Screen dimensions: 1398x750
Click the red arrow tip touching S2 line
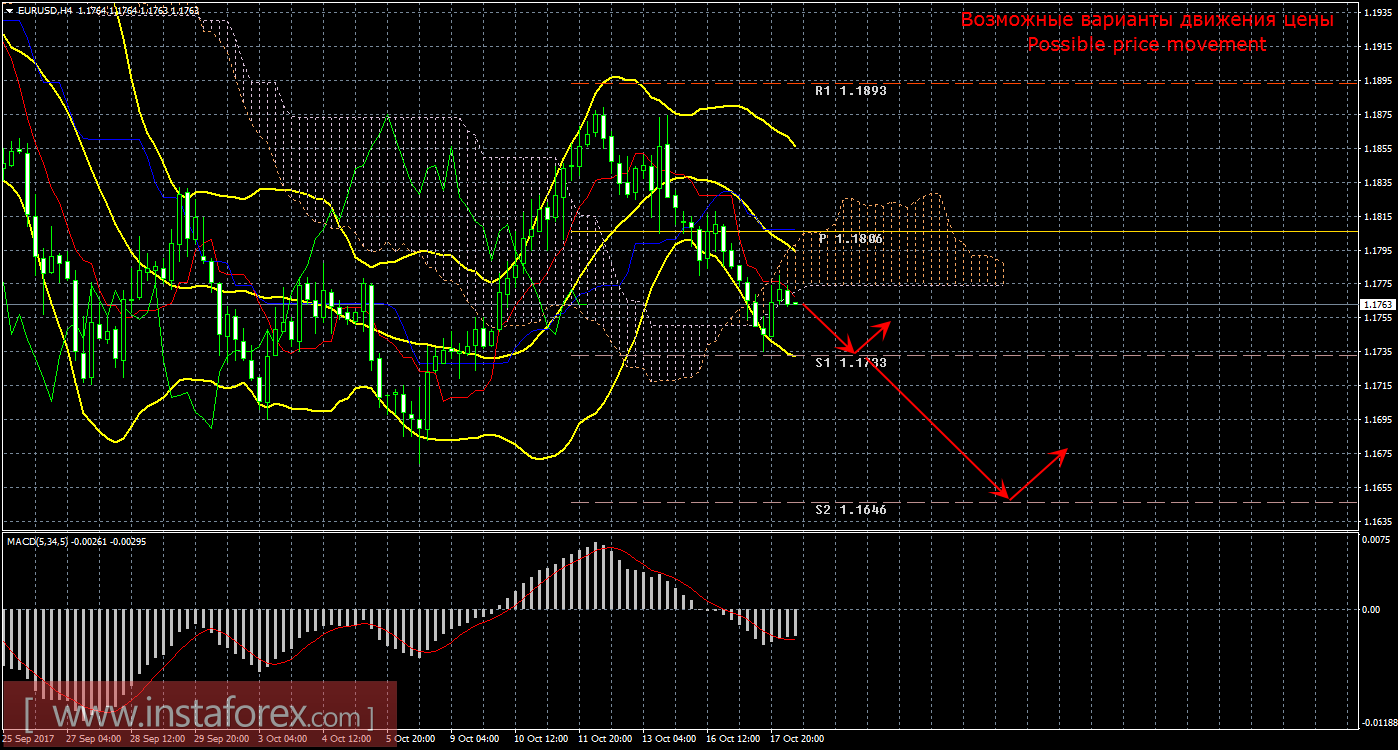tap(1004, 497)
